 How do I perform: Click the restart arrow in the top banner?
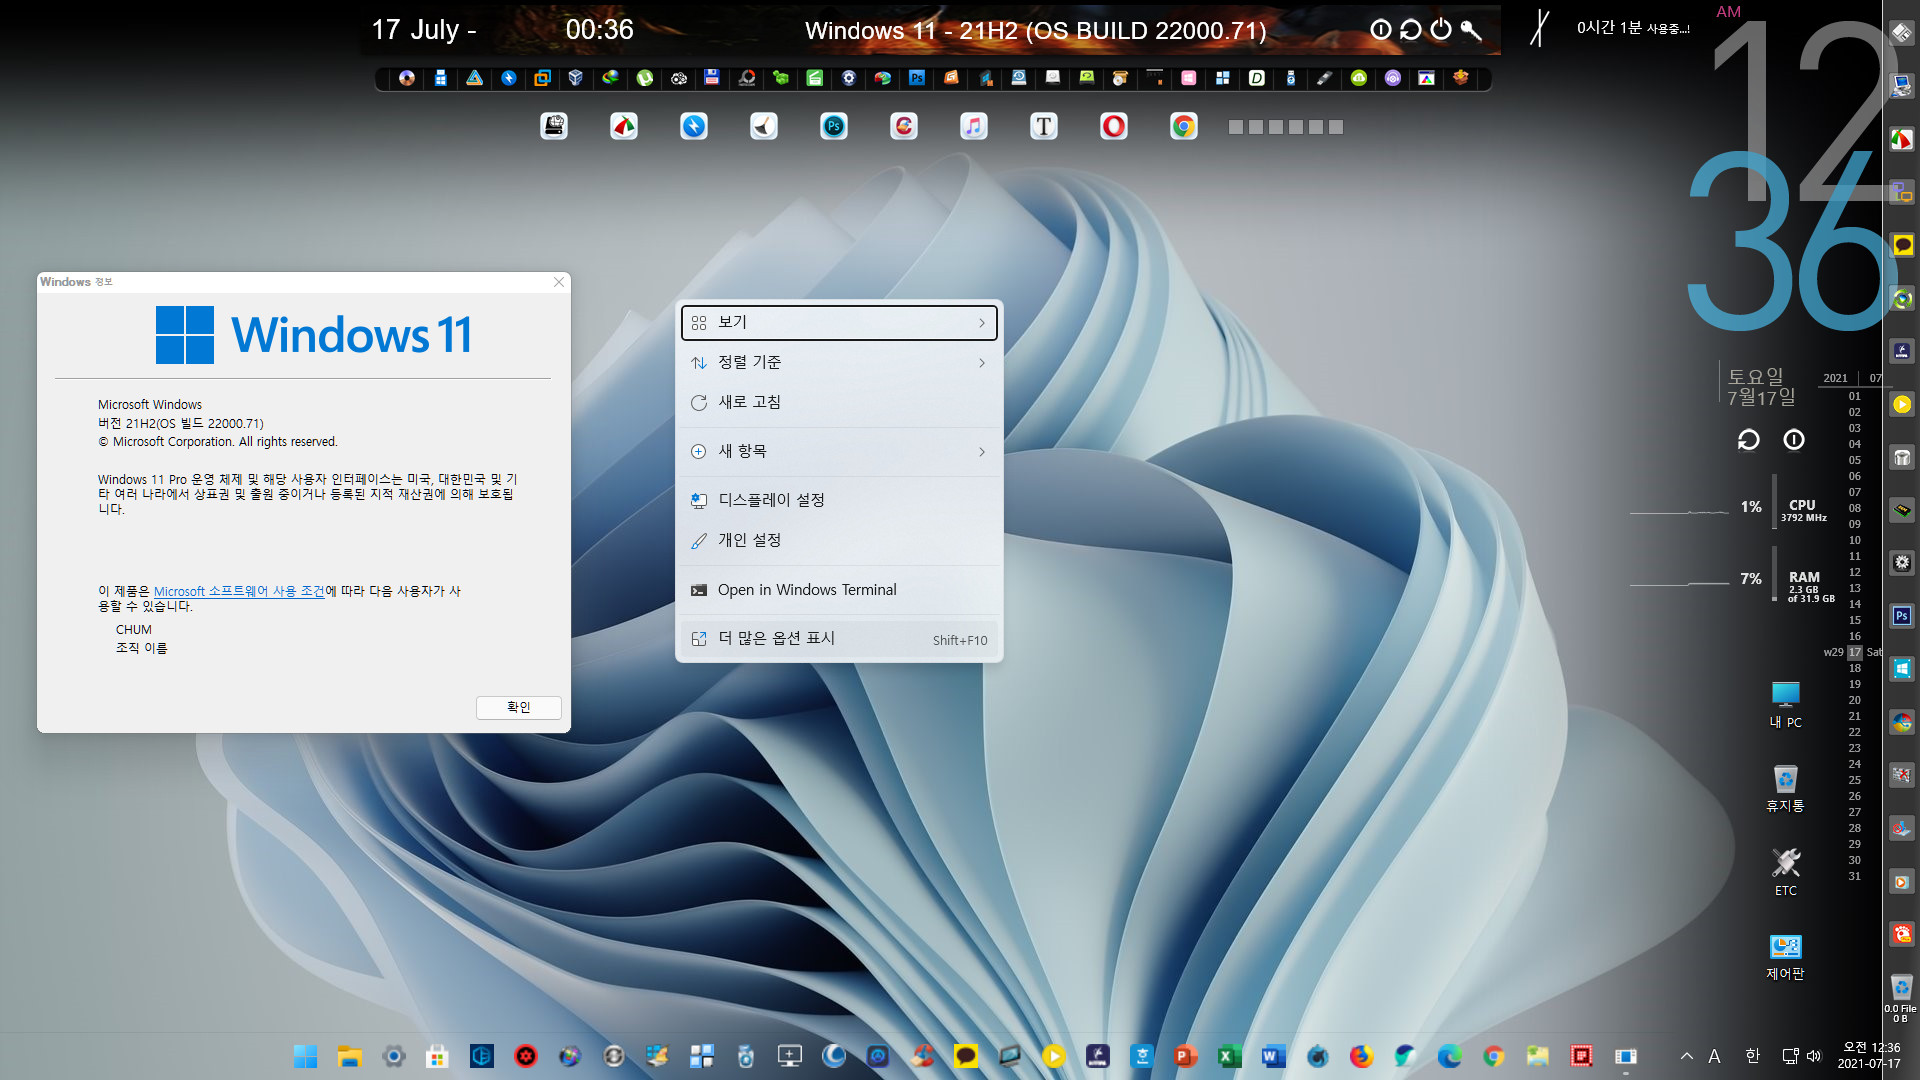[1411, 30]
